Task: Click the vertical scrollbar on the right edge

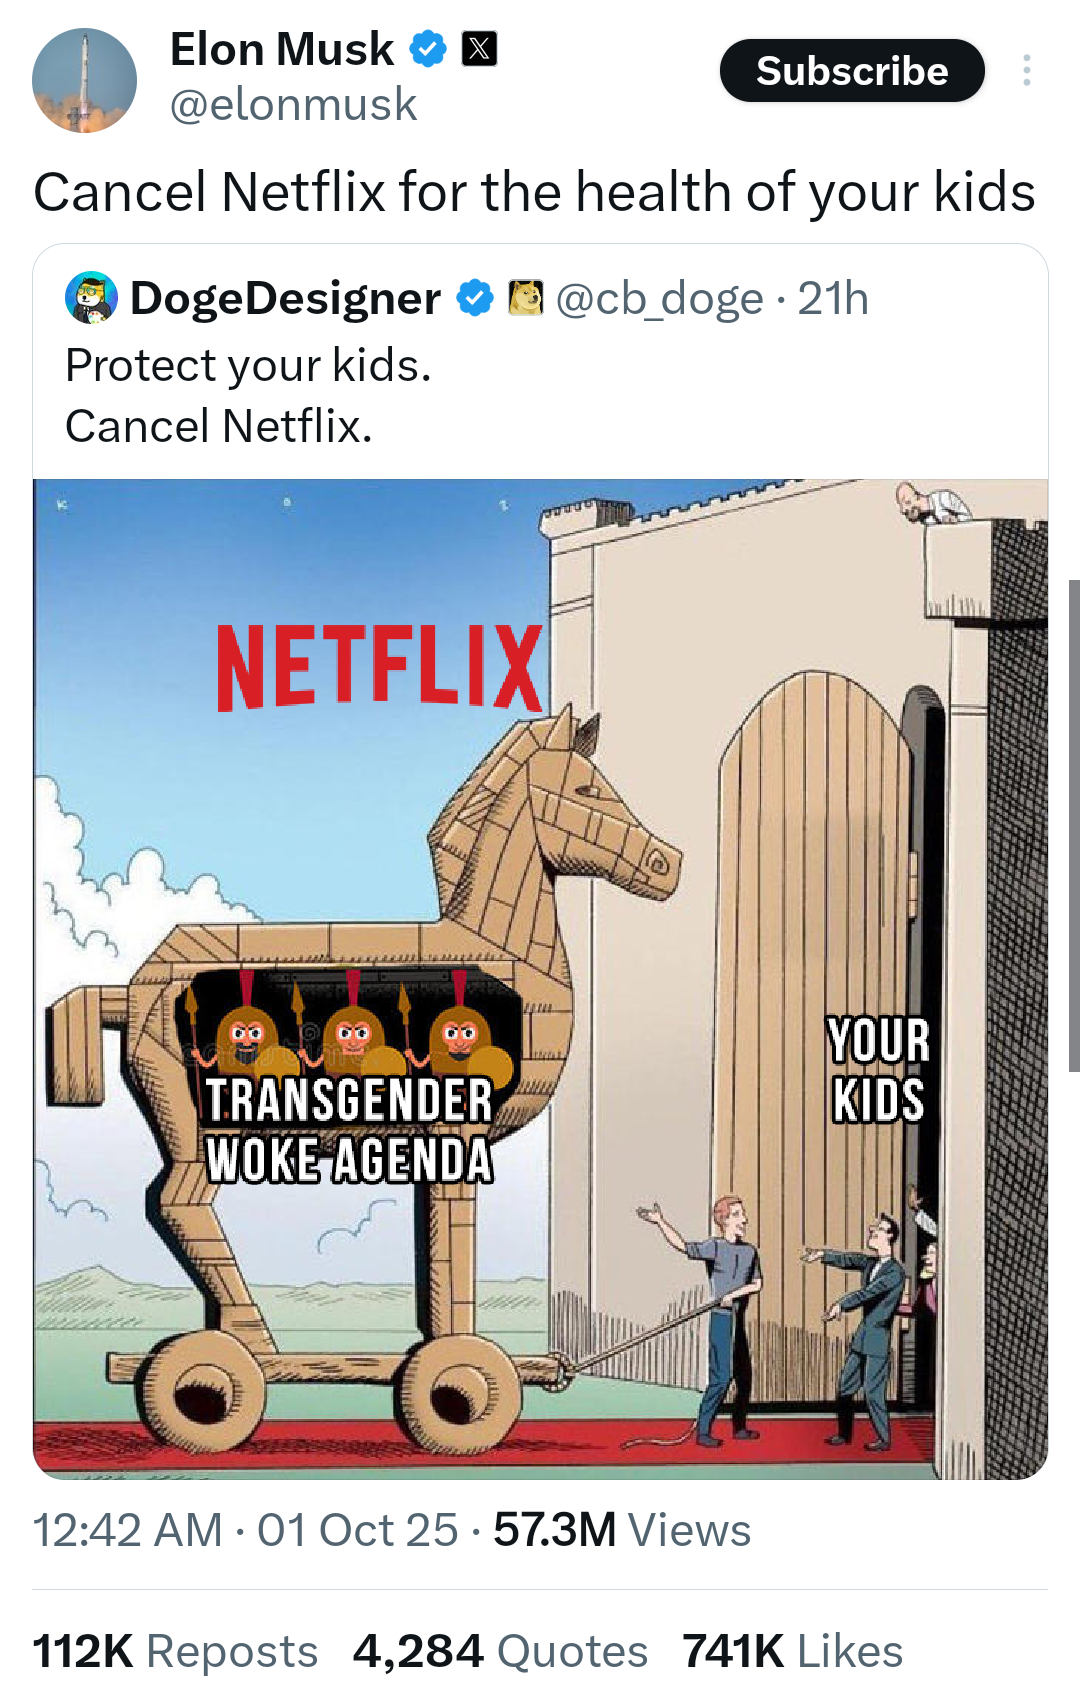Action: [1074, 825]
